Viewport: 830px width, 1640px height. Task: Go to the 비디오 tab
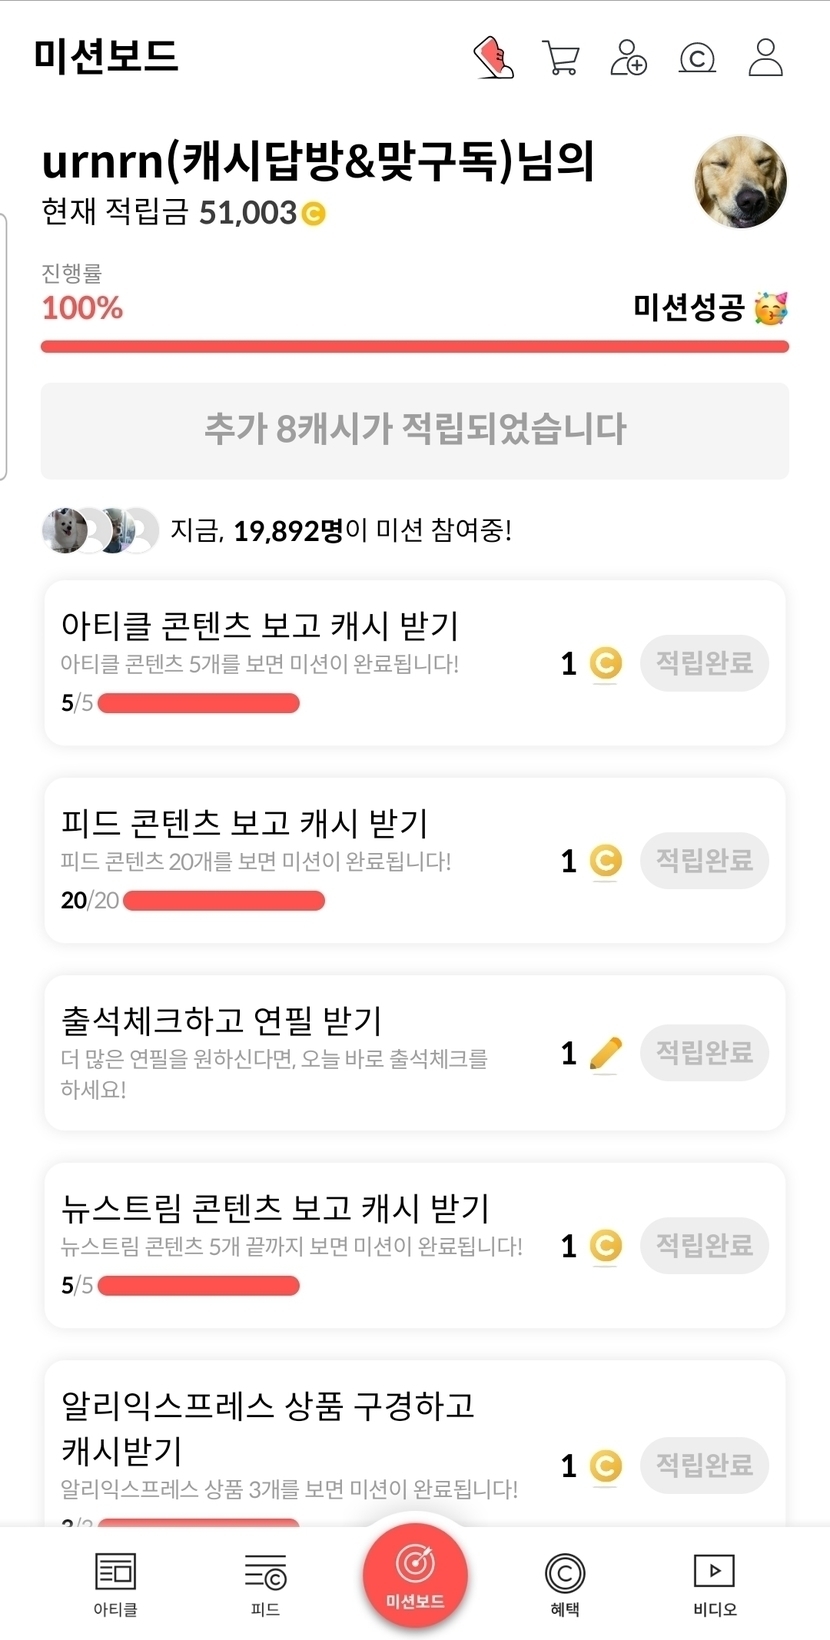(x=715, y=1585)
